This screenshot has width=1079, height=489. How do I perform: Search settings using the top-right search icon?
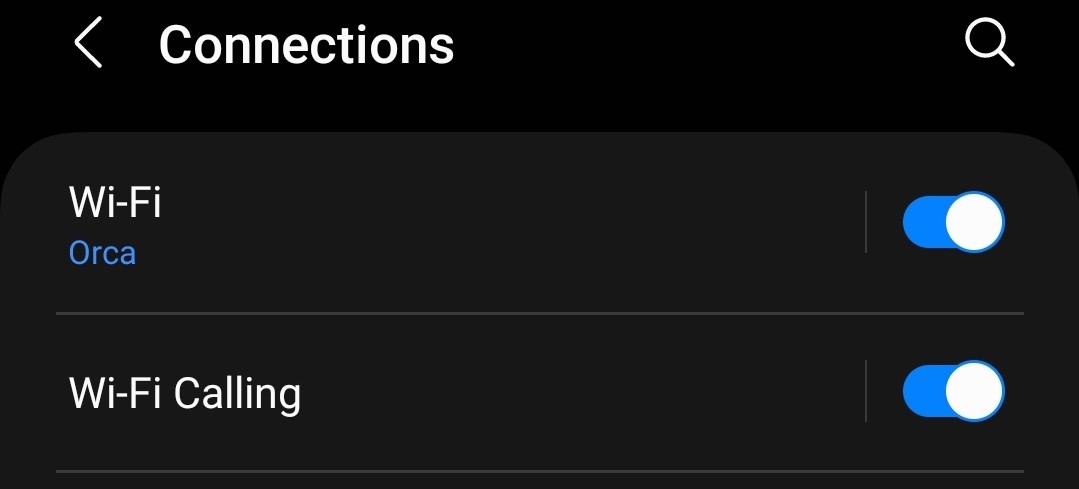990,43
